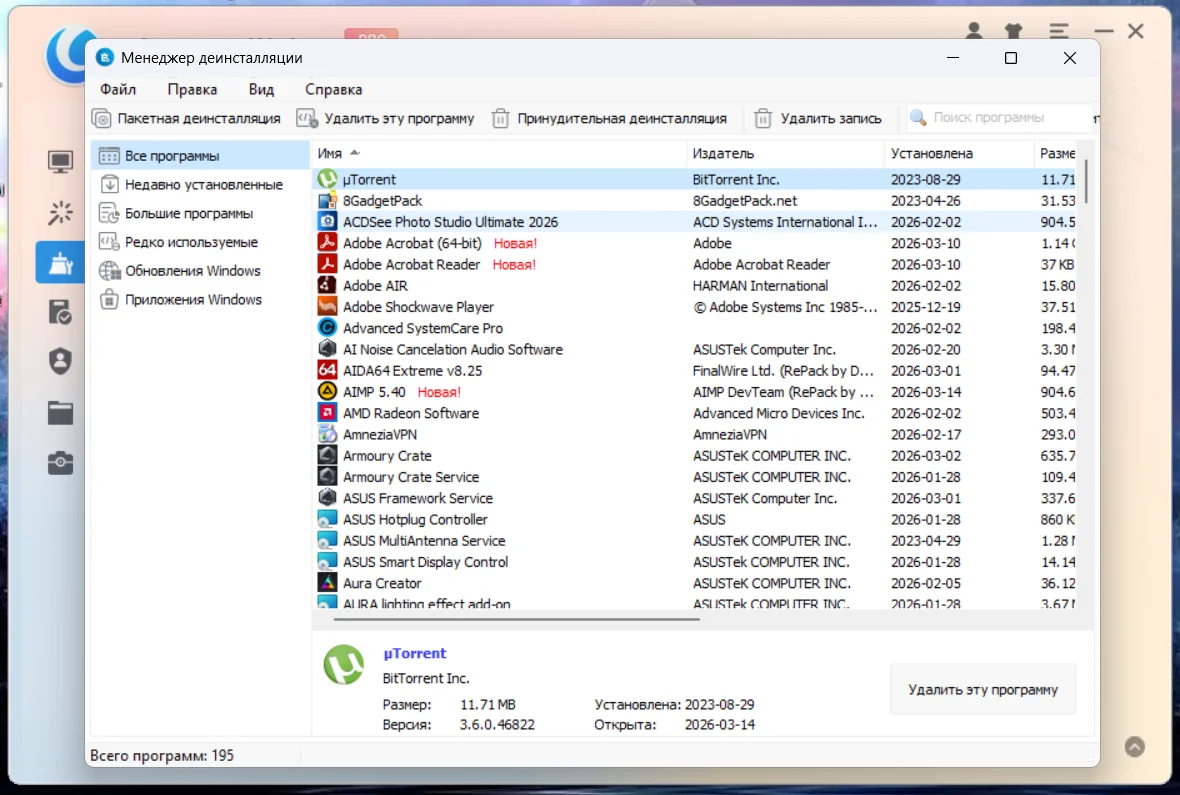Open the Файл menu
Image resolution: width=1180 pixels, height=795 pixels.
[118, 89]
